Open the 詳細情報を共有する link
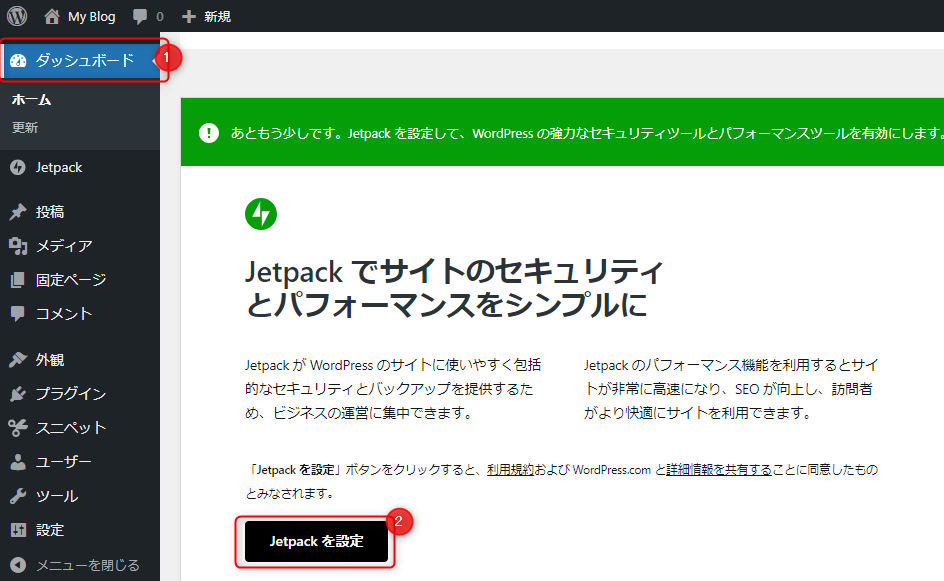944x581 pixels. tap(719, 470)
